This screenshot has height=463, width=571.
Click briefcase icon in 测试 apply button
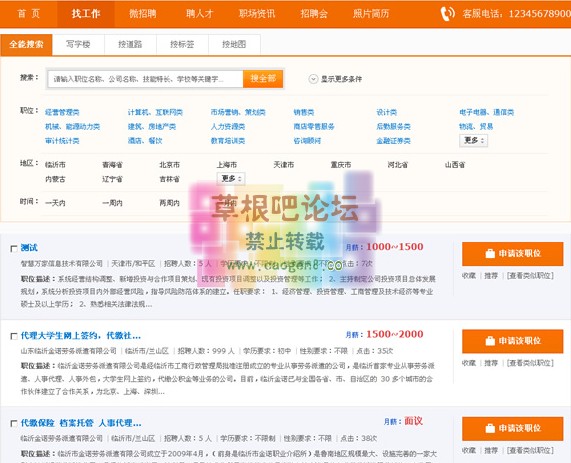pyautogui.click(x=490, y=254)
